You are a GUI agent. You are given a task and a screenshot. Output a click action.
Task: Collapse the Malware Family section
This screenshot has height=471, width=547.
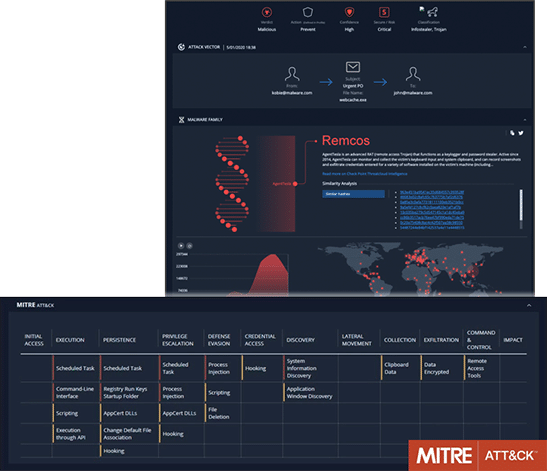point(525,120)
